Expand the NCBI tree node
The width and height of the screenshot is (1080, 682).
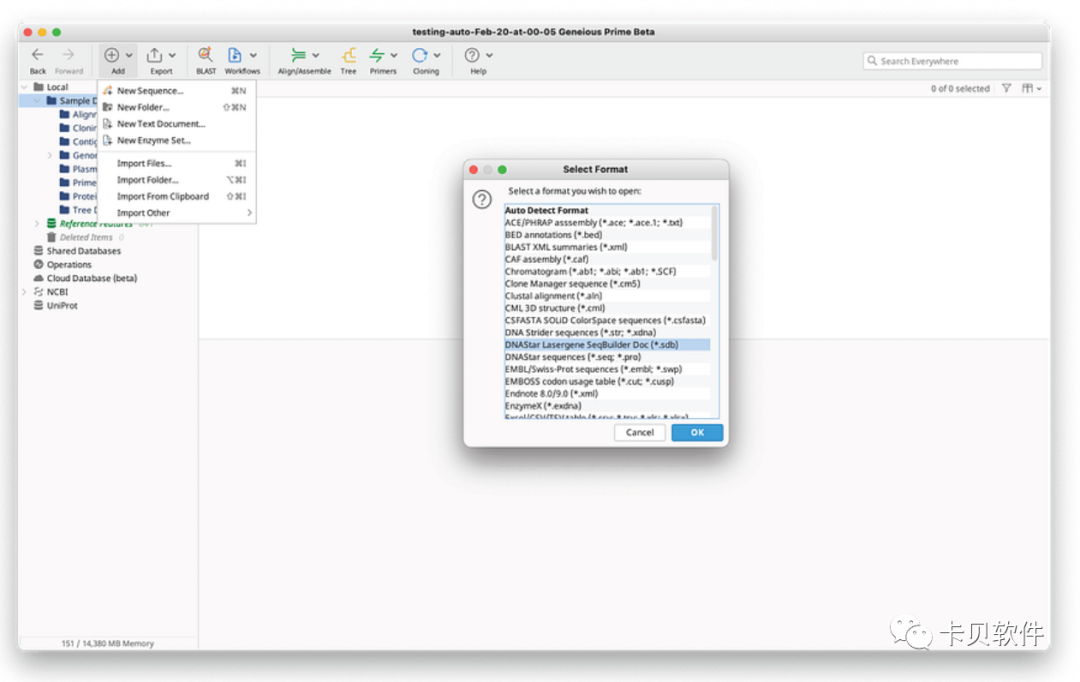click(25, 292)
